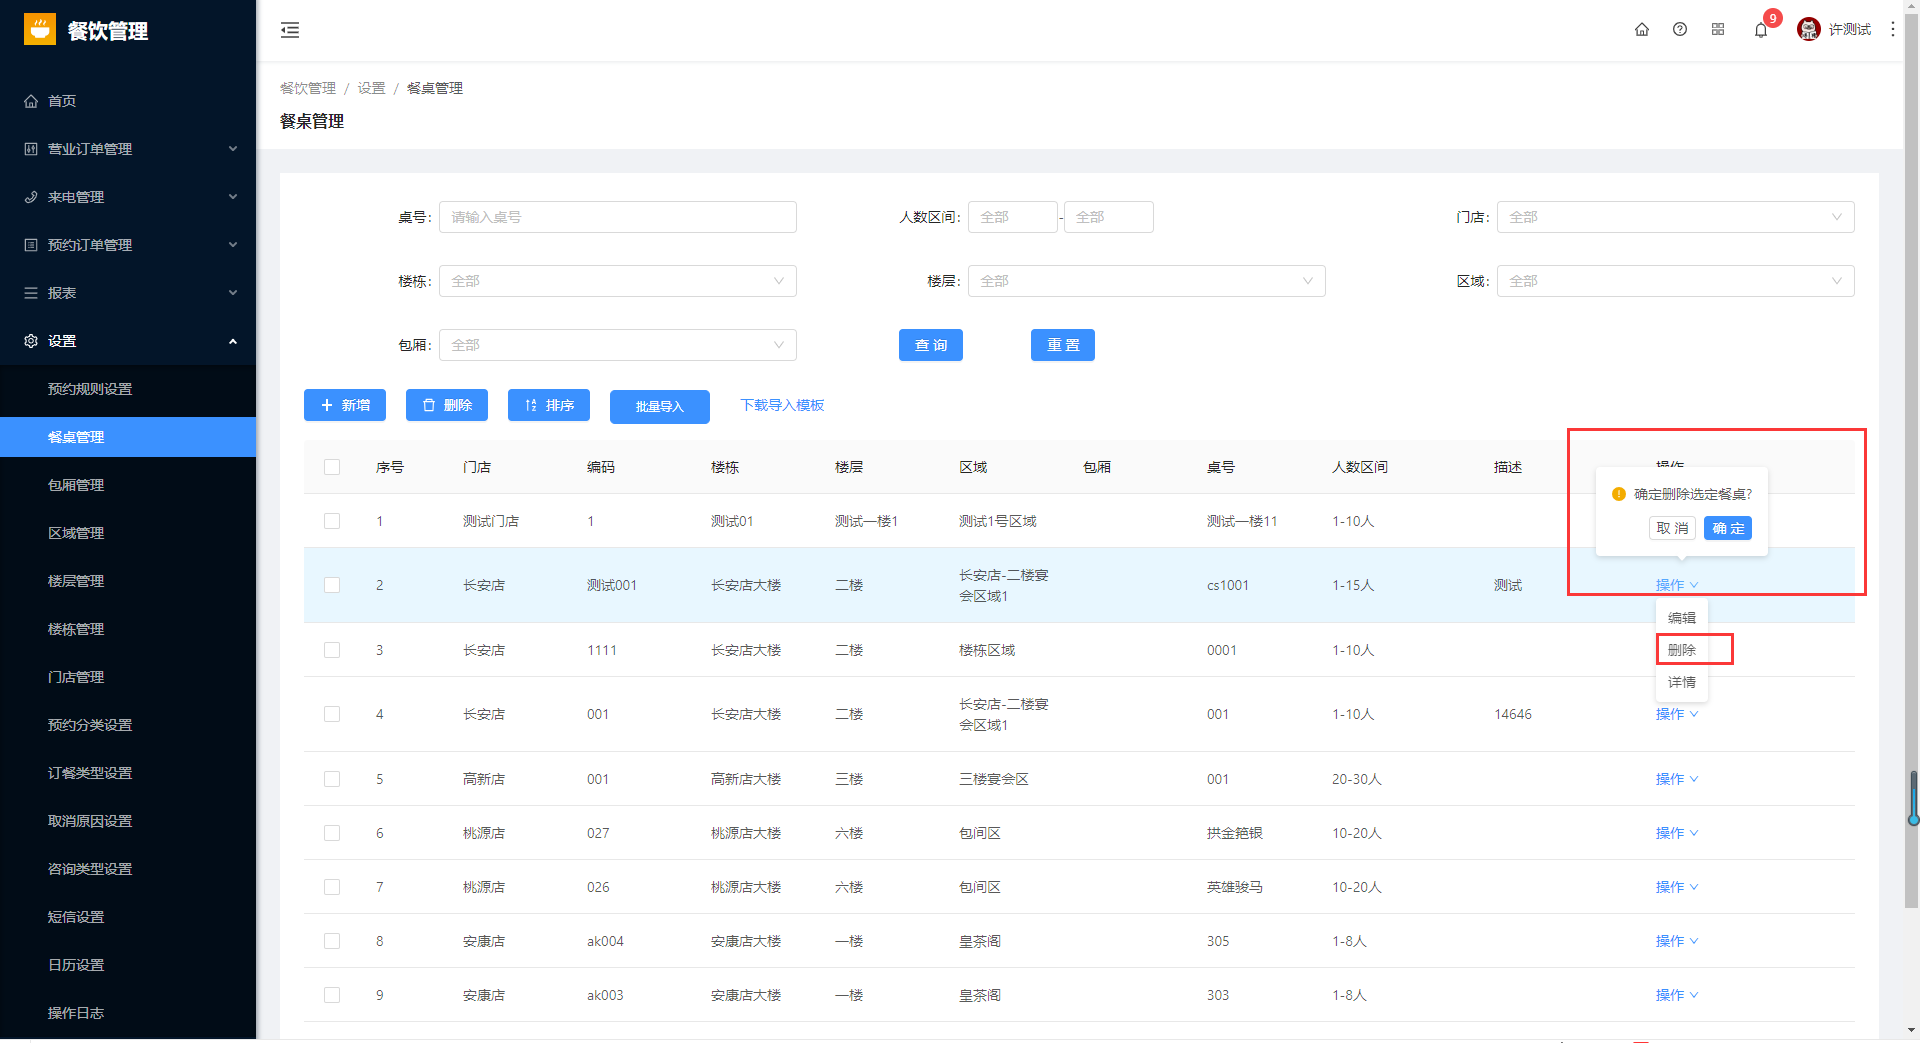Toggle the select-all checkbox in table header
Screen dimensions: 1920x1043
332,467
